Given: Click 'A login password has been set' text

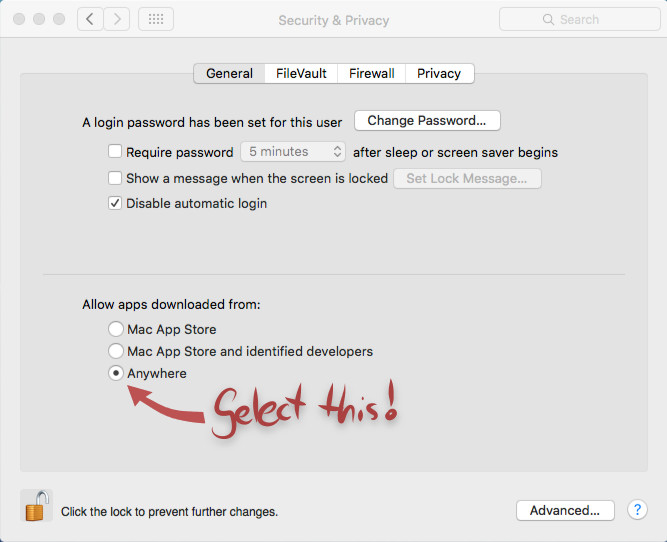Looking at the screenshot, I should pyautogui.click(x=212, y=123).
